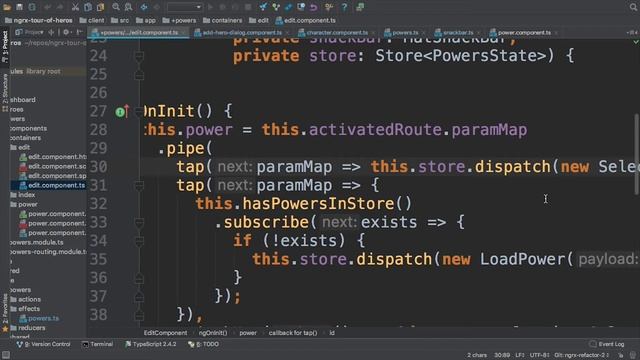Click the Cut scissors icon

tap(75, 7)
